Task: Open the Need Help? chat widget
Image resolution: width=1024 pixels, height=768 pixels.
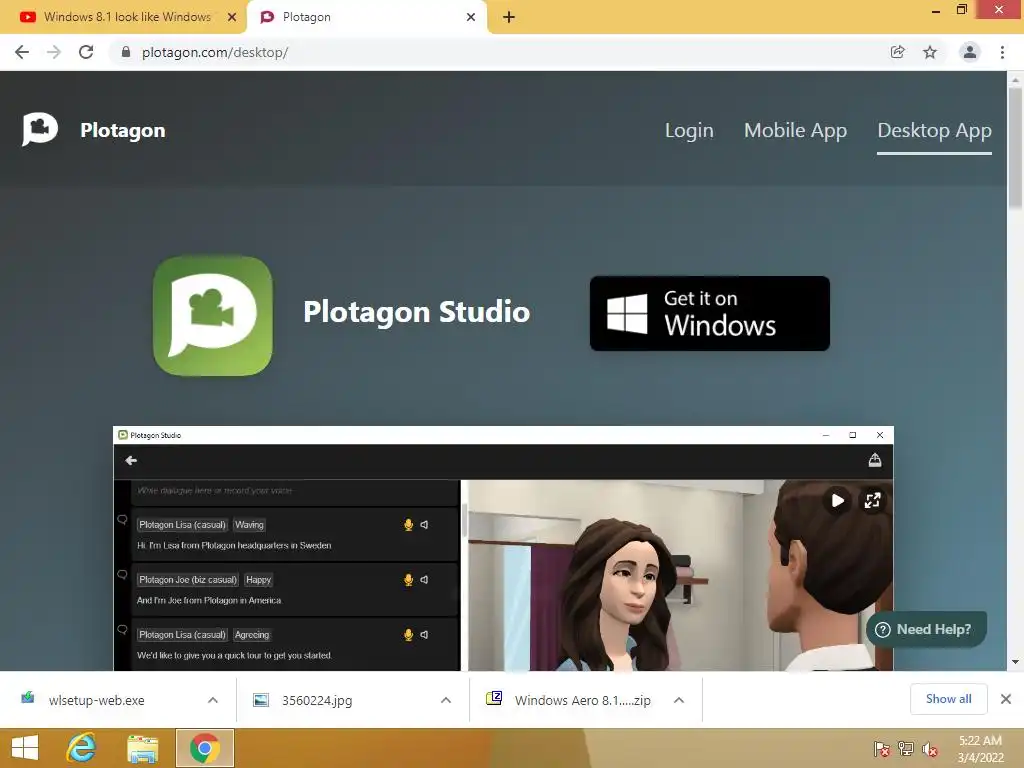Action: pyautogui.click(x=926, y=630)
